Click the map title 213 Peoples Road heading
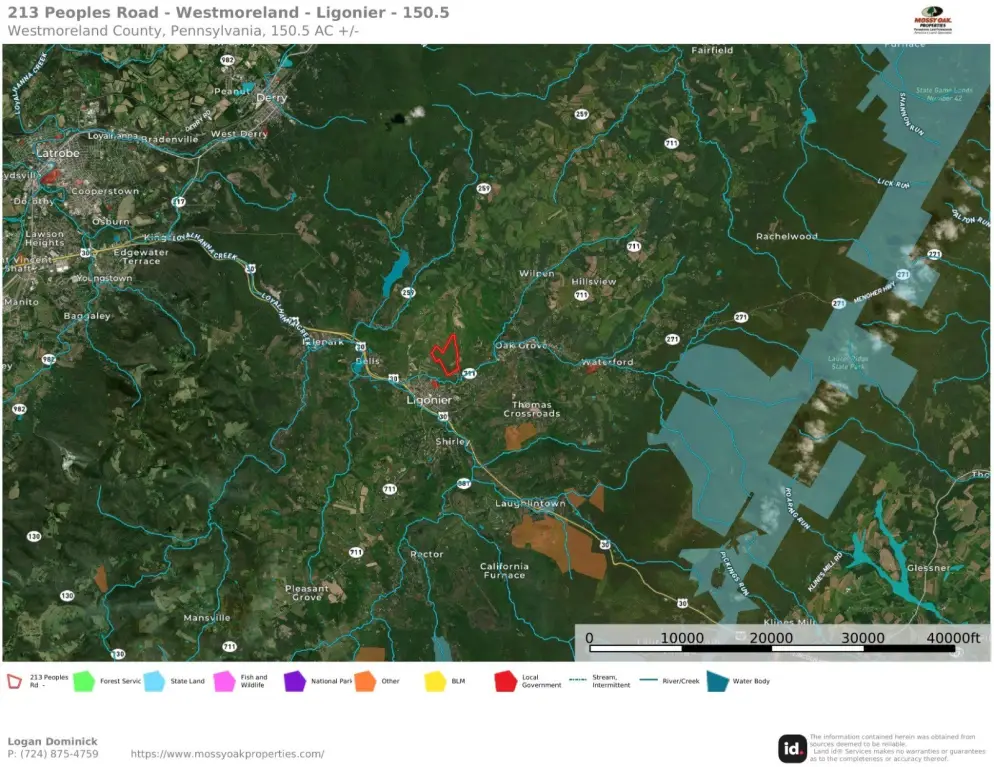994x767 pixels. tap(228, 13)
